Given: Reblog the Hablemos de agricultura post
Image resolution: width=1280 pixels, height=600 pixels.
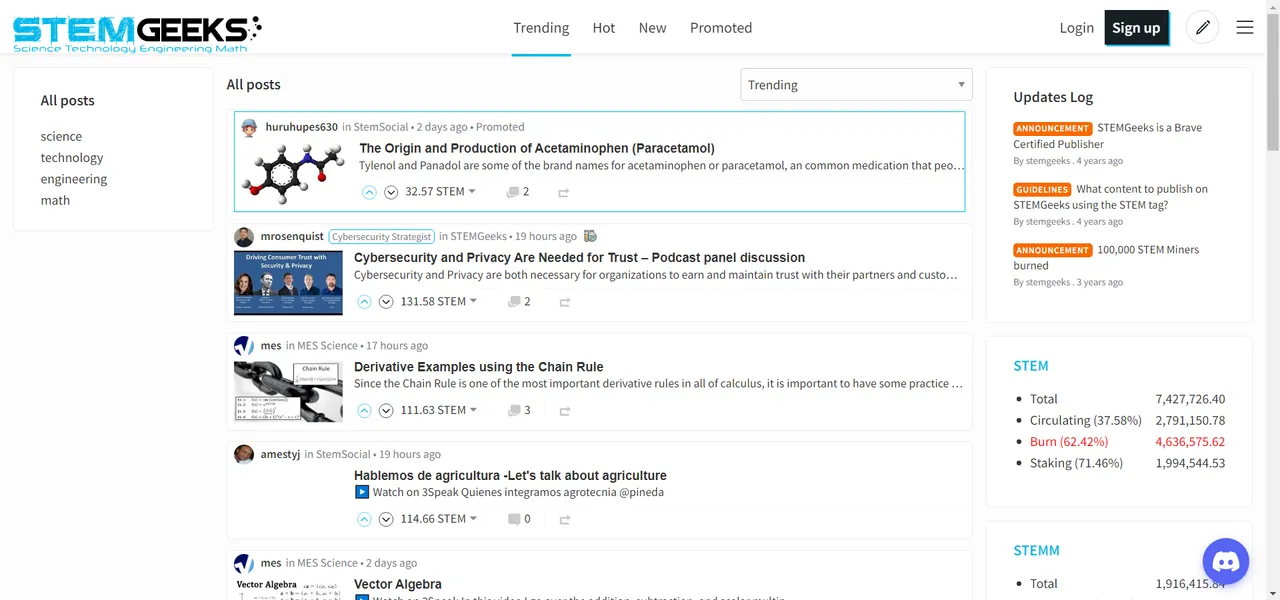Looking at the screenshot, I should (x=565, y=519).
